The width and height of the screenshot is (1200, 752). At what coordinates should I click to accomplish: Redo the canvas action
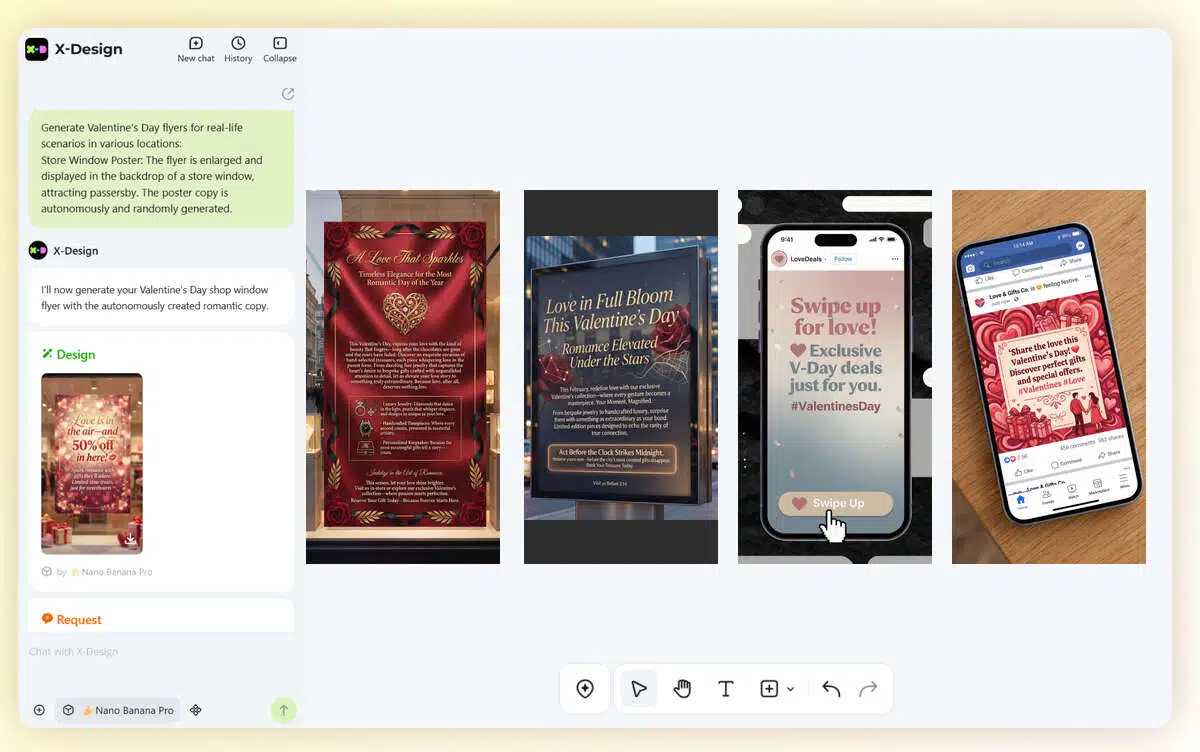(868, 689)
